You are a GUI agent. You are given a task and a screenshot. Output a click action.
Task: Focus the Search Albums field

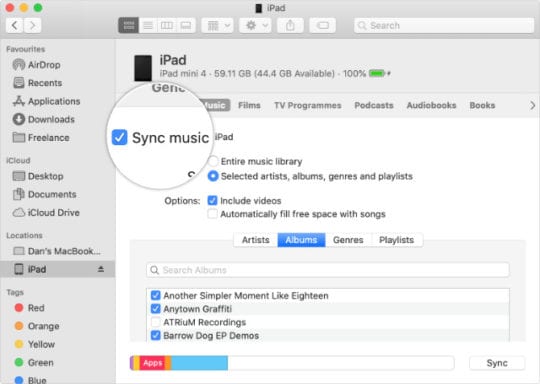coord(328,270)
